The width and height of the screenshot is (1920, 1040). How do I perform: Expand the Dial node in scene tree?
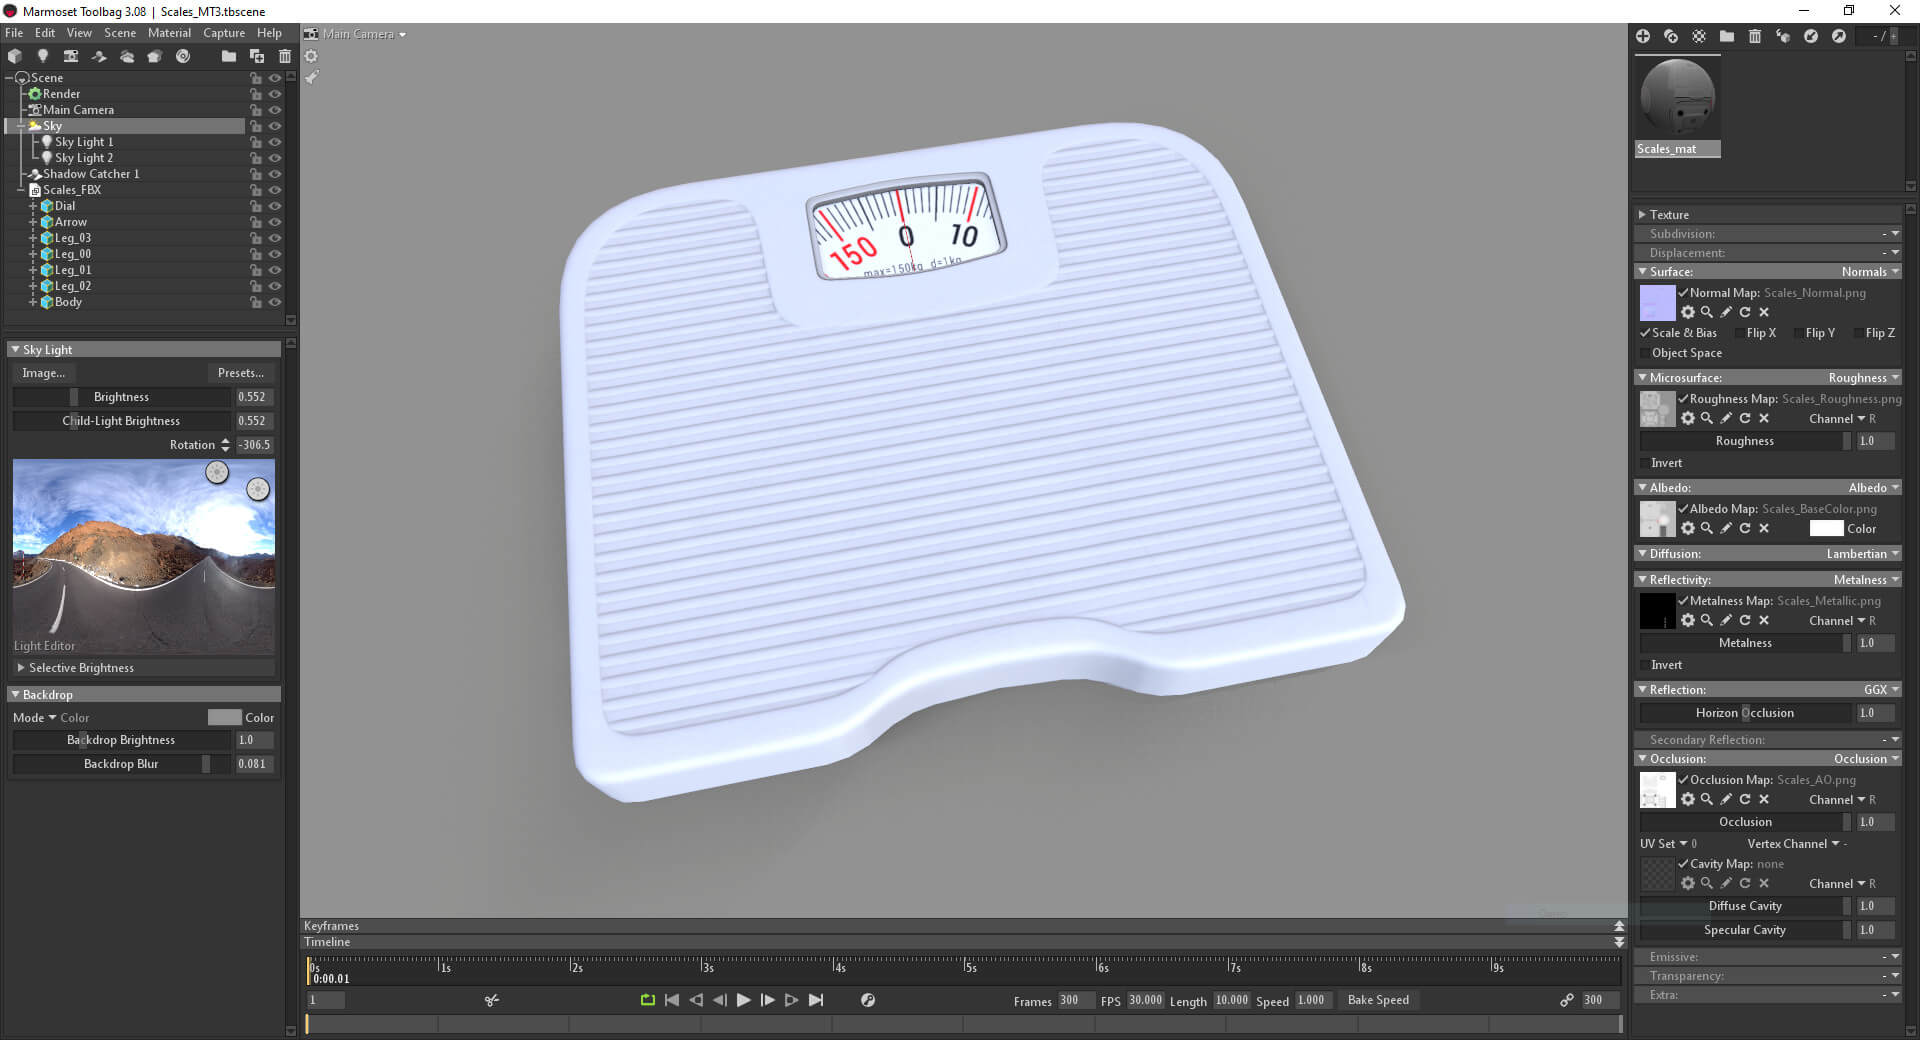33,206
